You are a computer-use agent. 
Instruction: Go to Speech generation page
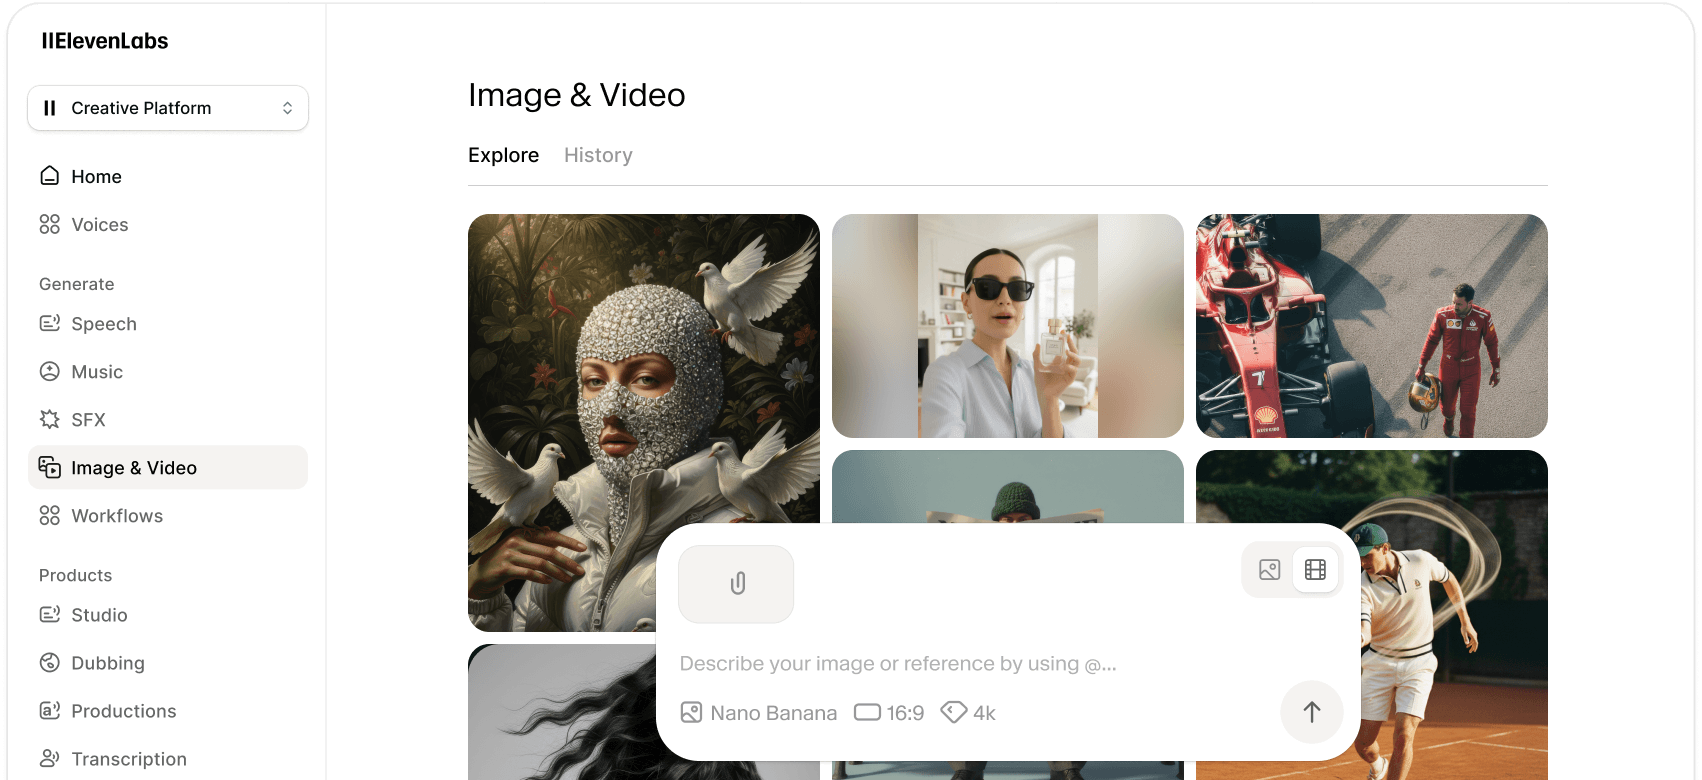pos(168,323)
